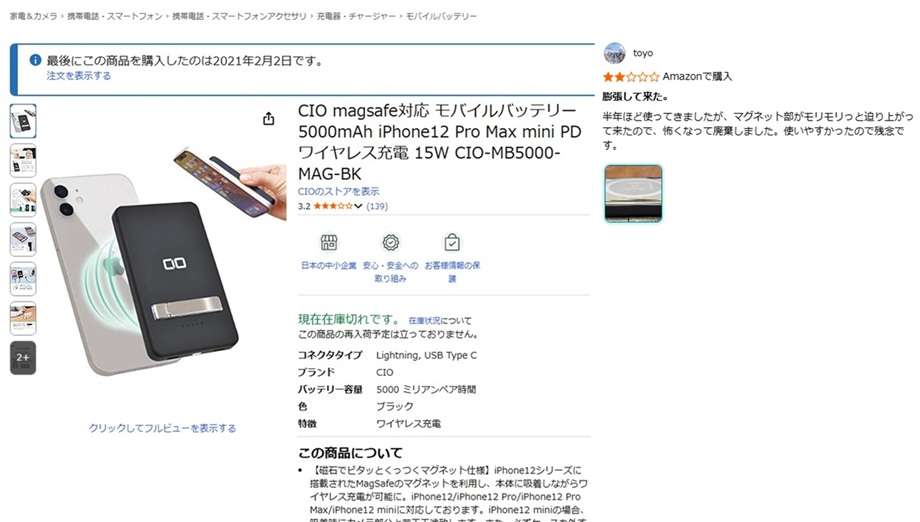The width and height of the screenshot is (920, 522).
Task: Click 在庫状況 stock status link
Action: (x=424, y=321)
